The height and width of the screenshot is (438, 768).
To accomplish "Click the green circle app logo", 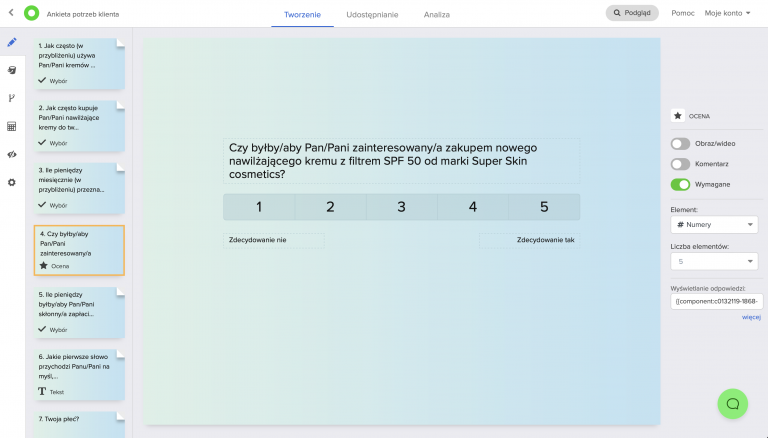I will pyautogui.click(x=31, y=14).
